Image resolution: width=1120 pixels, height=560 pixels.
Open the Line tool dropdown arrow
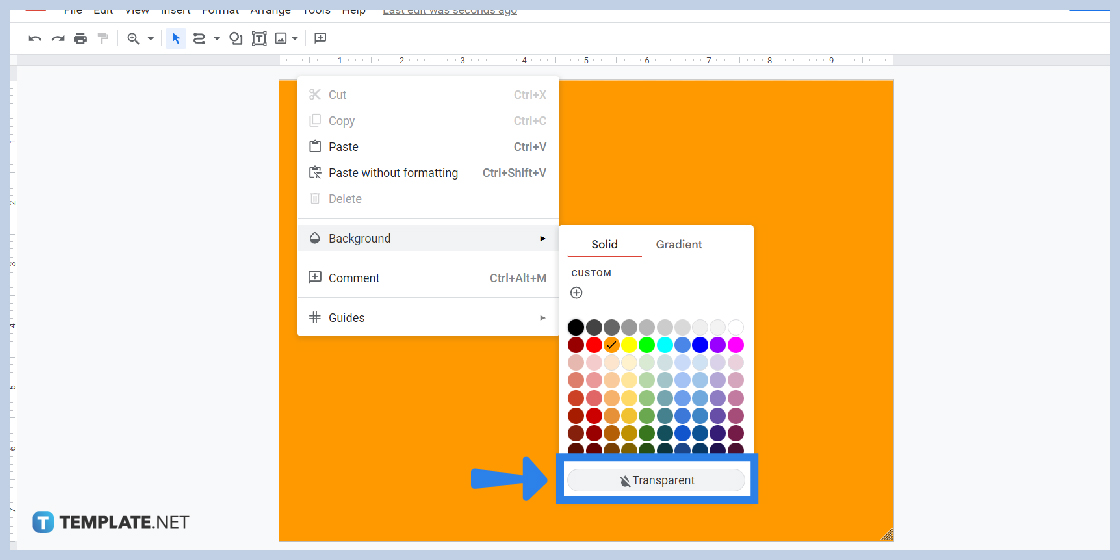click(x=217, y=39)
